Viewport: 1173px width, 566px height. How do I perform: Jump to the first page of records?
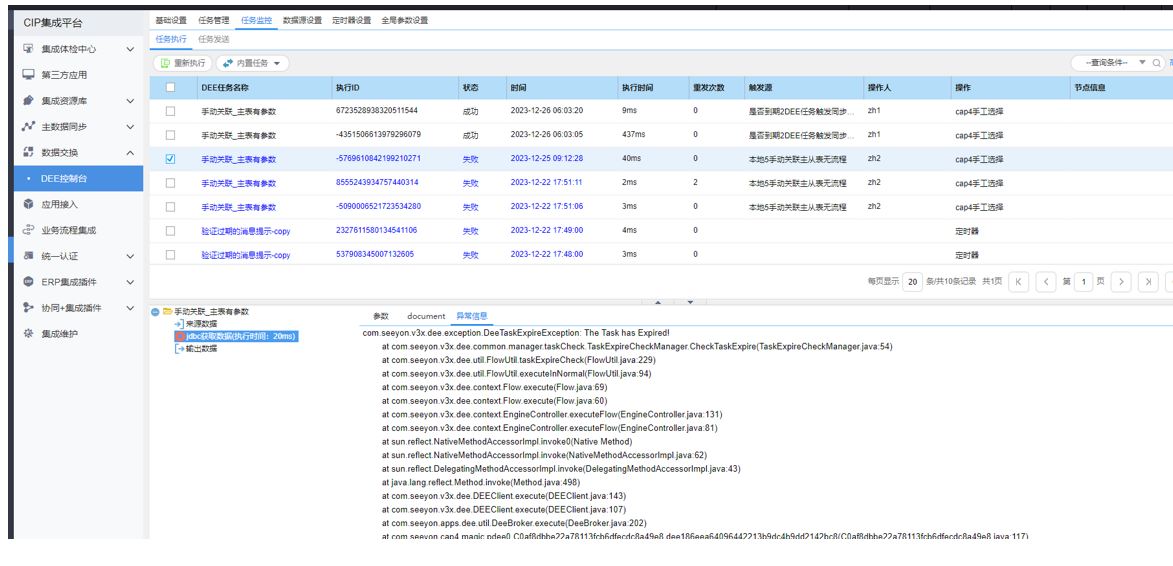click(1018, 282)
